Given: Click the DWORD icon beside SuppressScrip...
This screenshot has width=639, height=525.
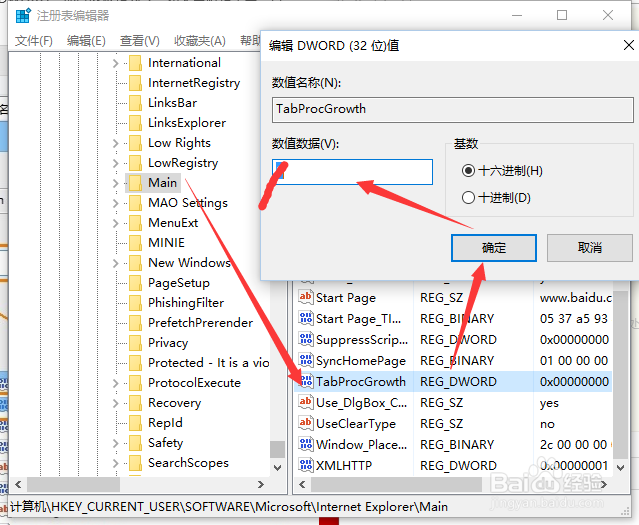Looking at the screenshot, I should coord(306,339).
